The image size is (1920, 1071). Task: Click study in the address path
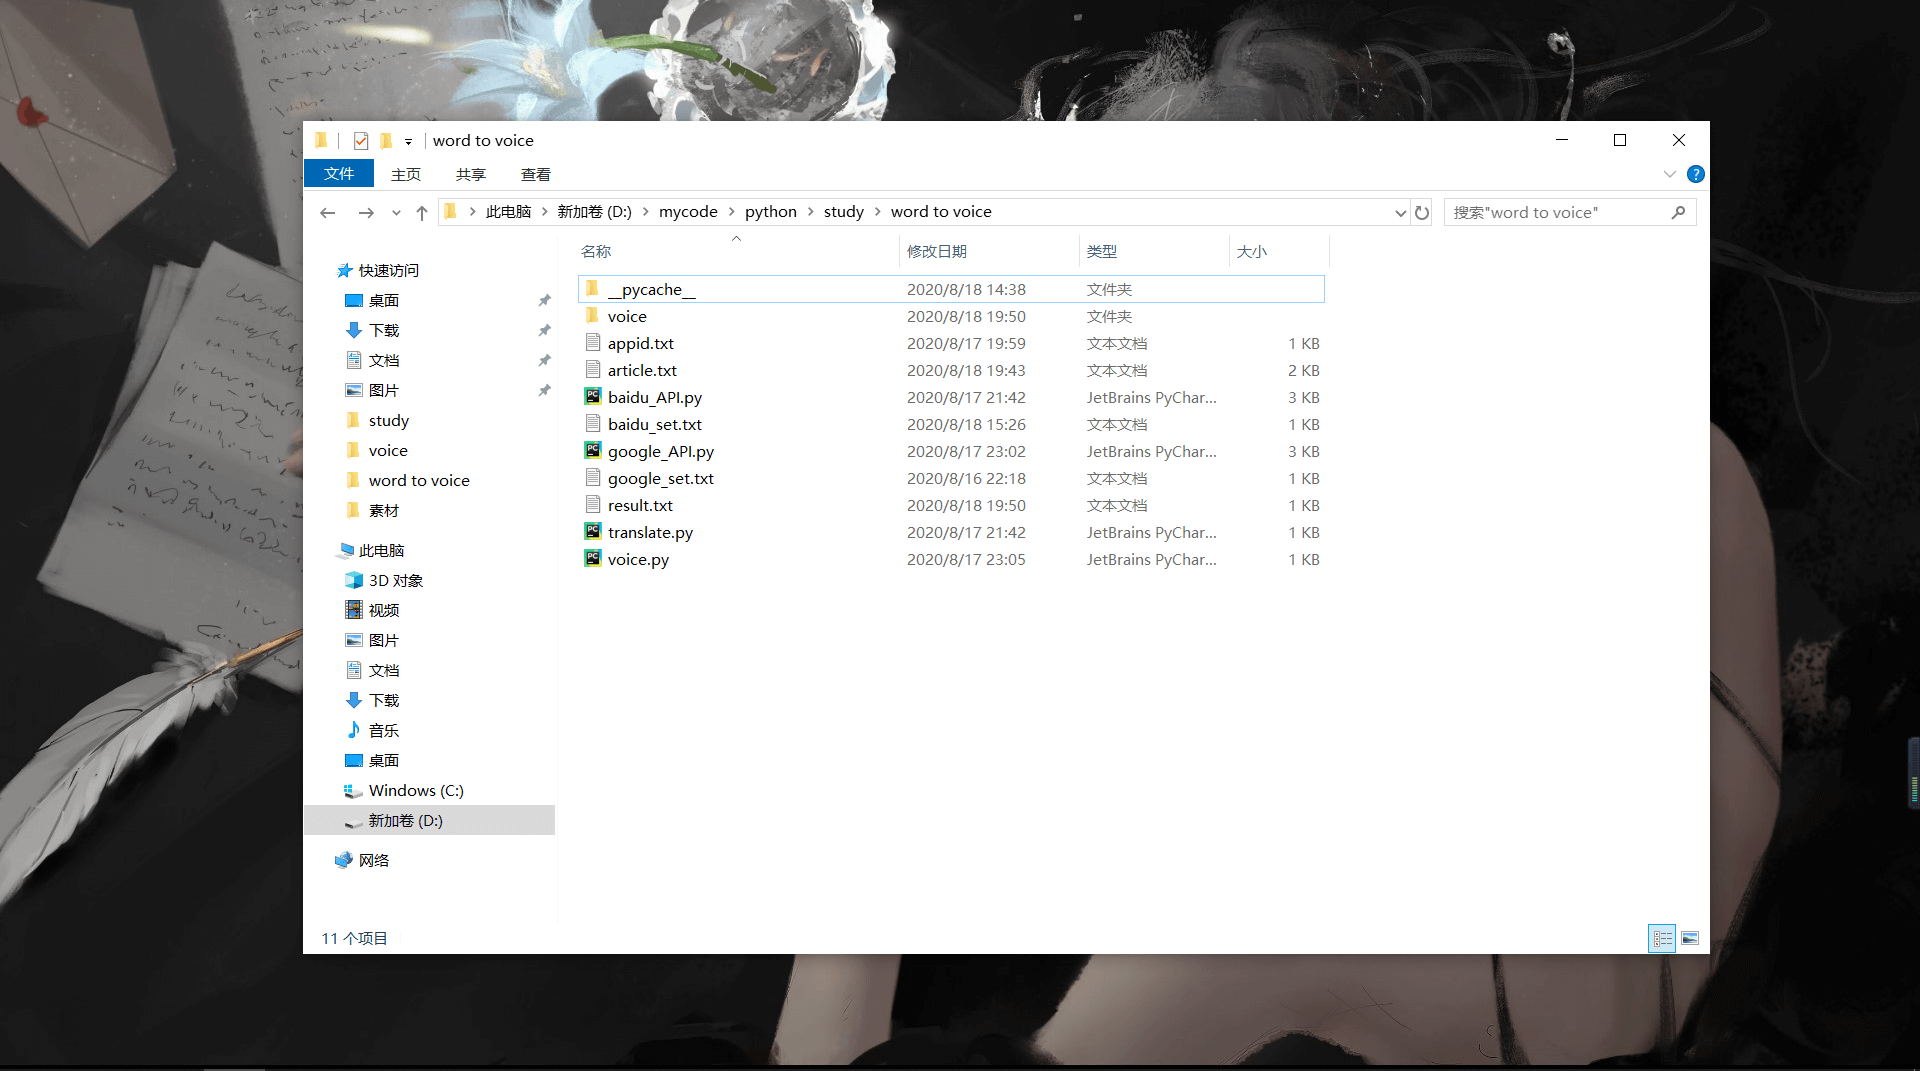[x=843, y=212]
